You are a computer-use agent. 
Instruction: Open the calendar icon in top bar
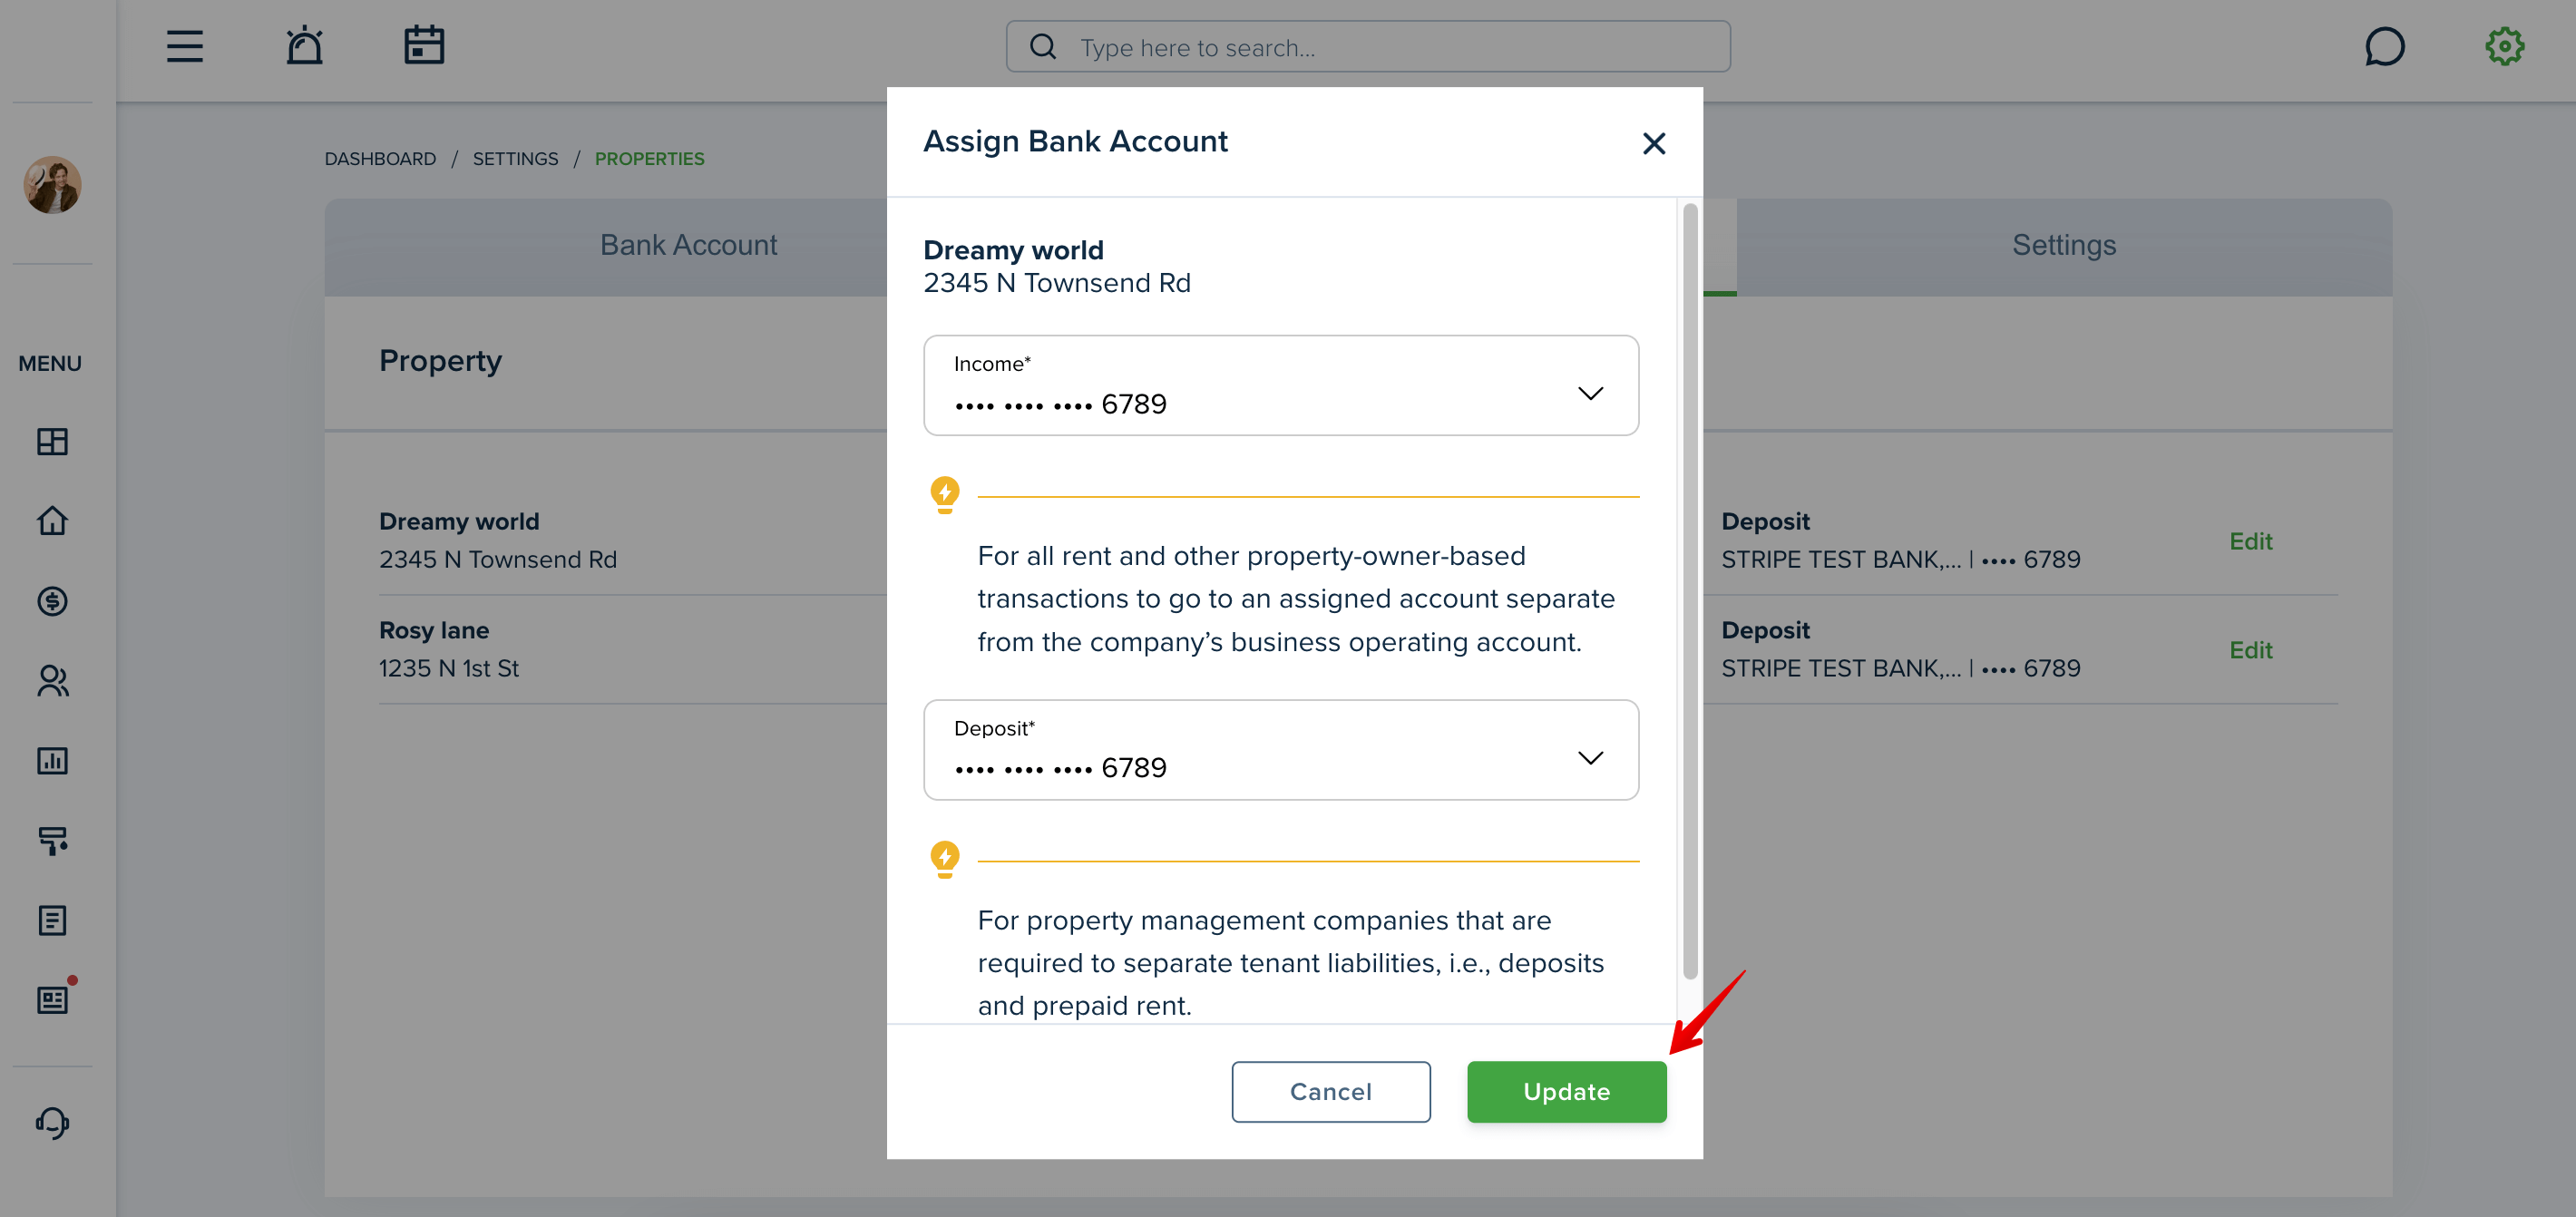click(x=424, y=45)
